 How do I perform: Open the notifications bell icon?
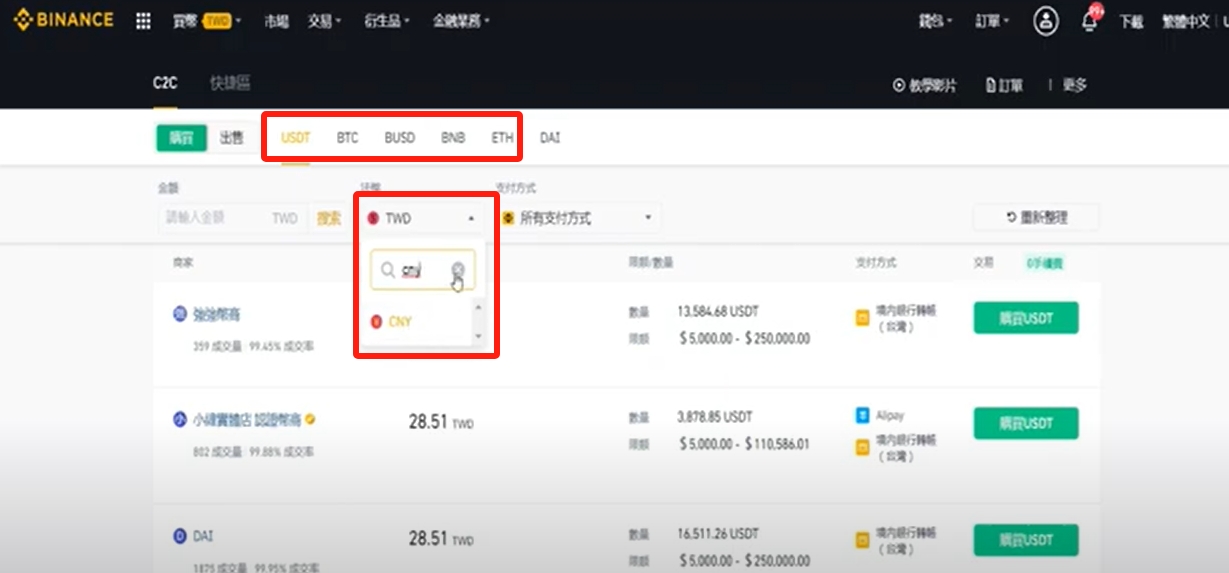tap(1090, 21)
